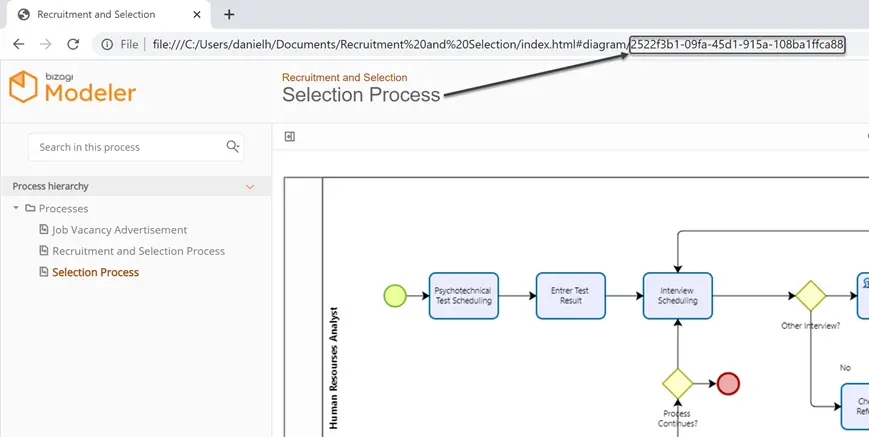Reload the page with refresh icon
869x437 pixels.
coord(73,44)
